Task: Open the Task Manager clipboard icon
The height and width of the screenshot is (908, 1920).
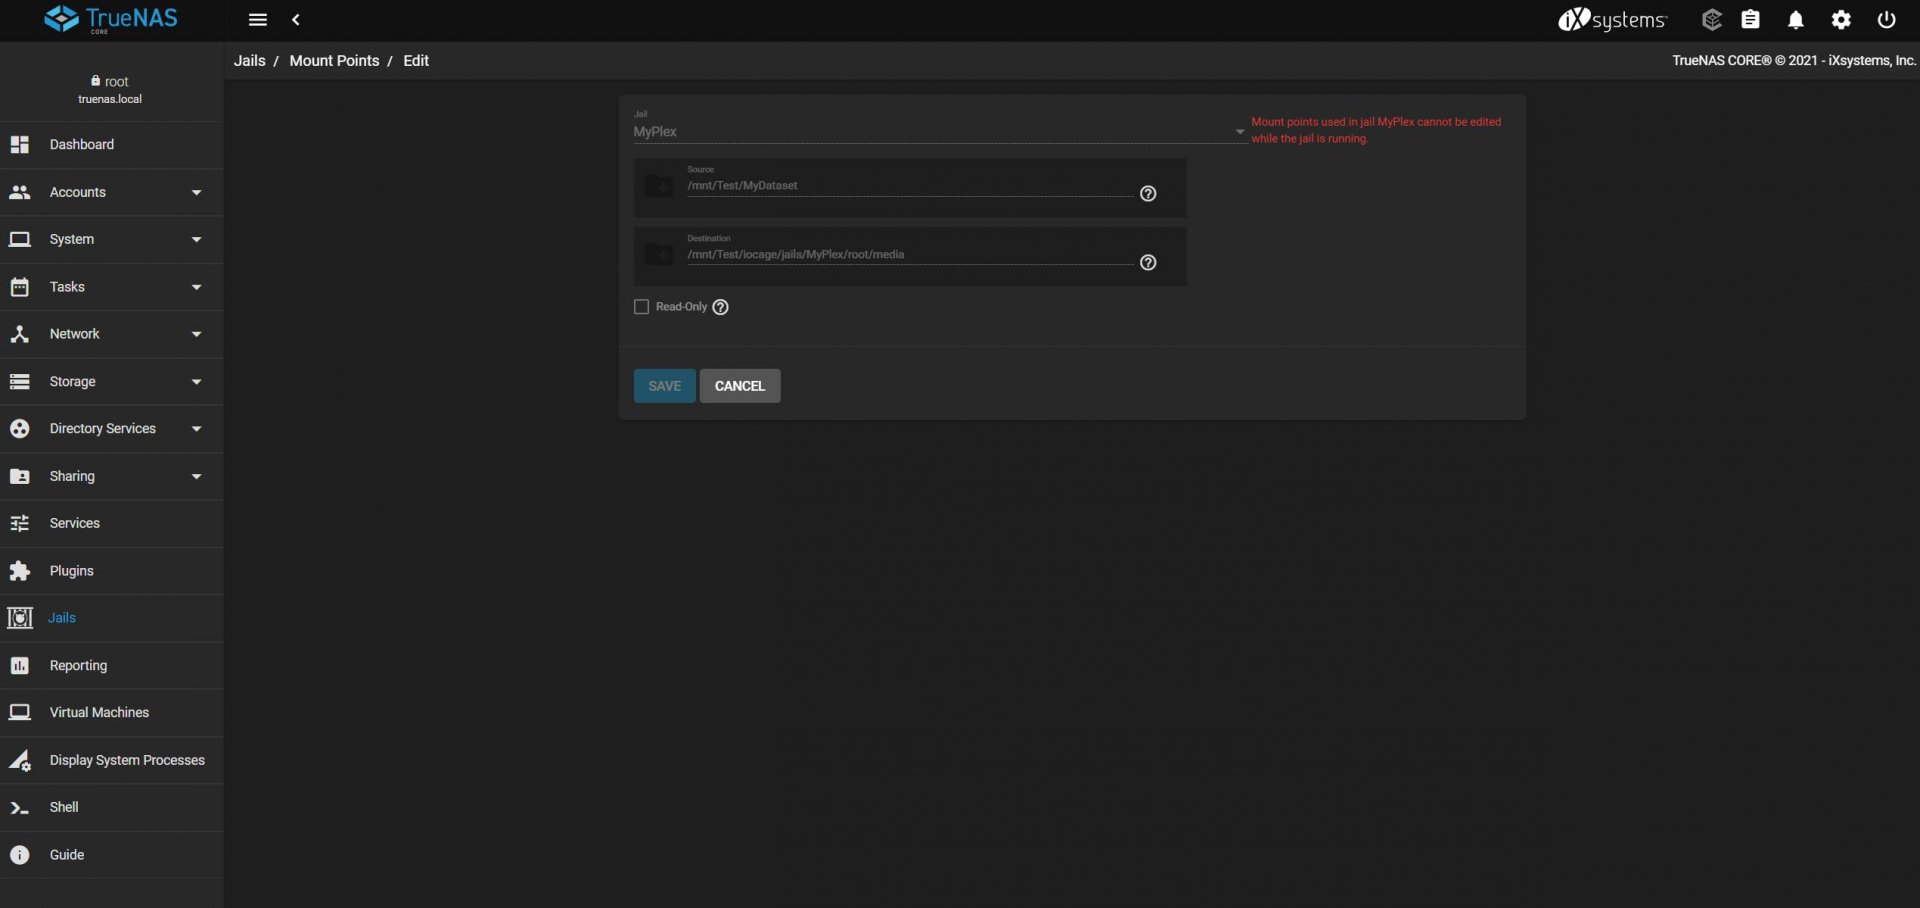Action: pyautogui.click(x=1750, y=20)
